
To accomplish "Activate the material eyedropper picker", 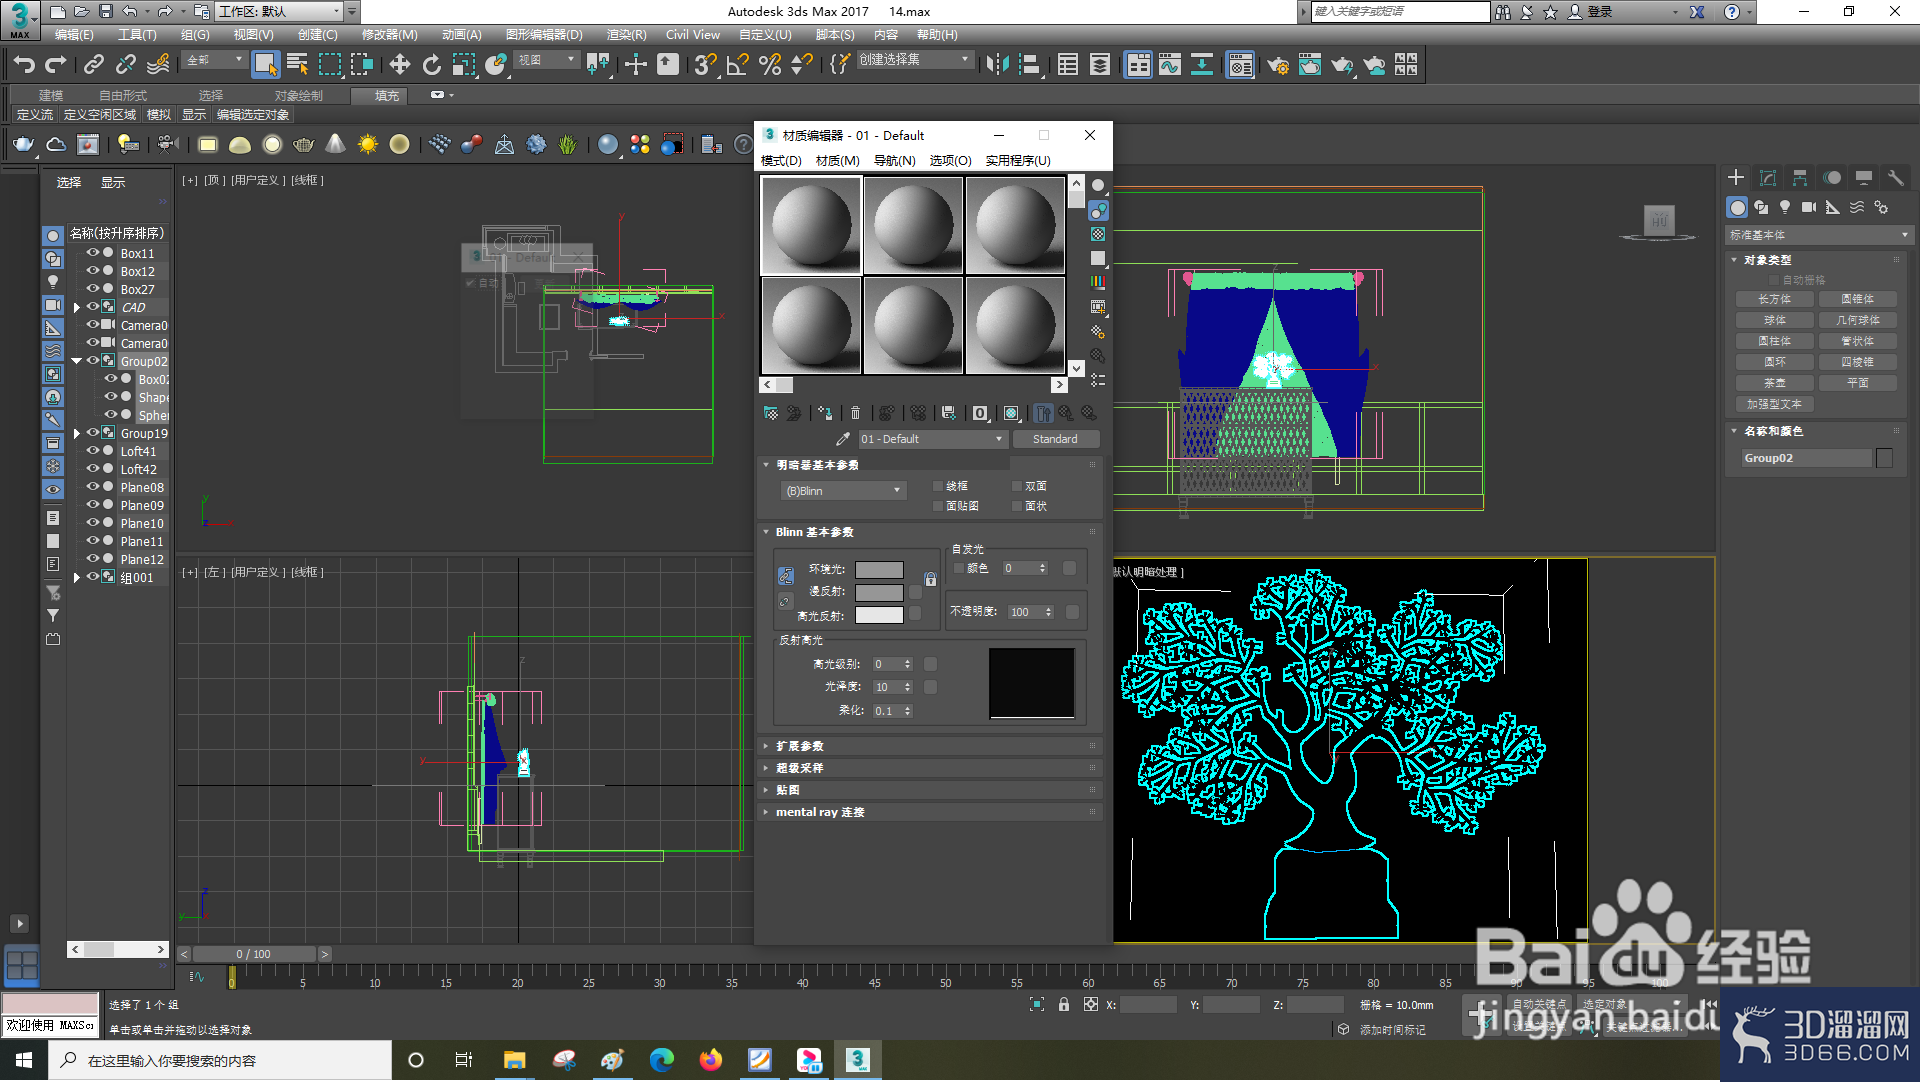I will coord(843,438).
